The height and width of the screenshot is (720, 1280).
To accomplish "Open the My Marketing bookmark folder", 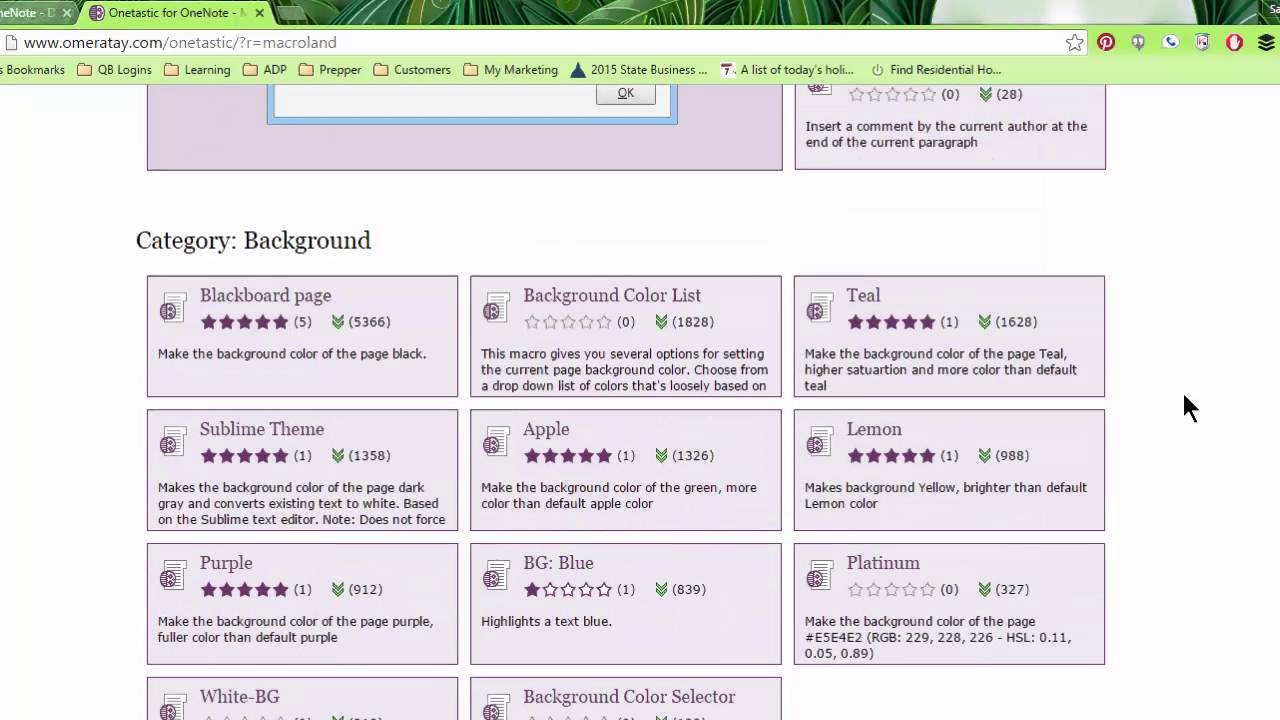I will click(510, 70).
